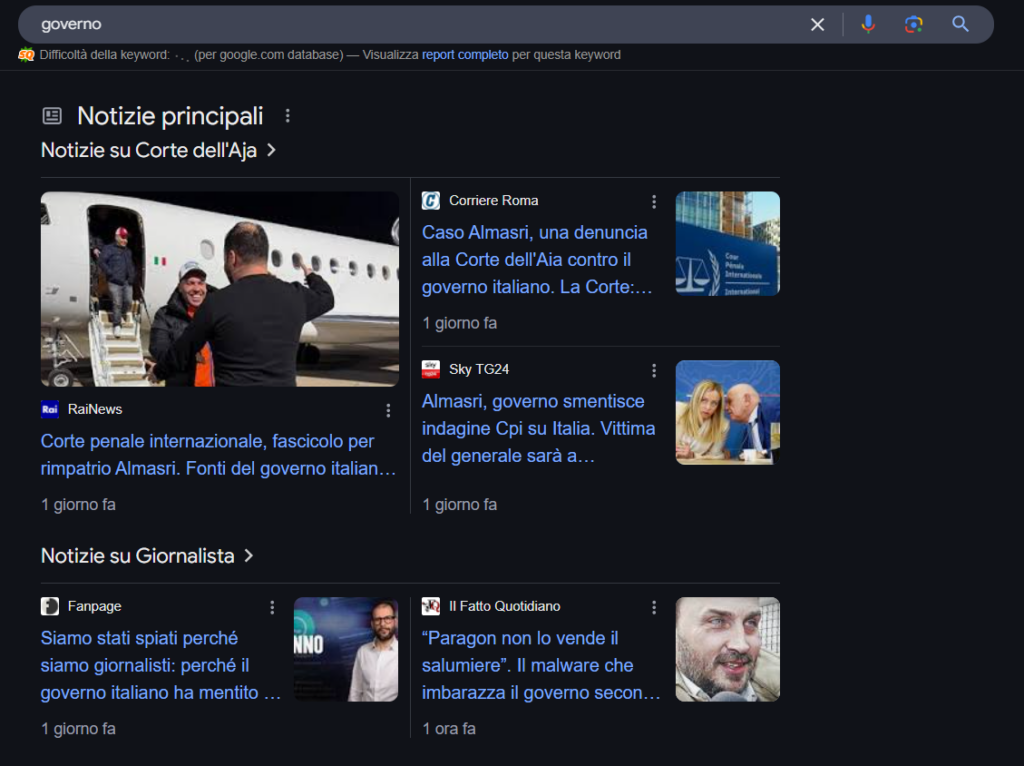The width and height of the screenshot is (1024, 766).
Task: Open the Fanpage article thumbnail image
Action: [x=345, y=650]
